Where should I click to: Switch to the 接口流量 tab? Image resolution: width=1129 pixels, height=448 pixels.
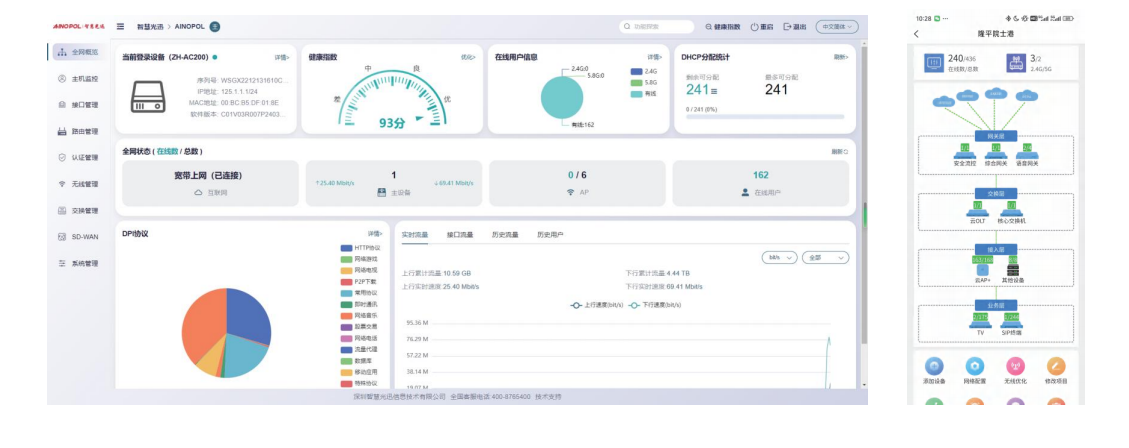pyautogui.click(x=459, y=235)
